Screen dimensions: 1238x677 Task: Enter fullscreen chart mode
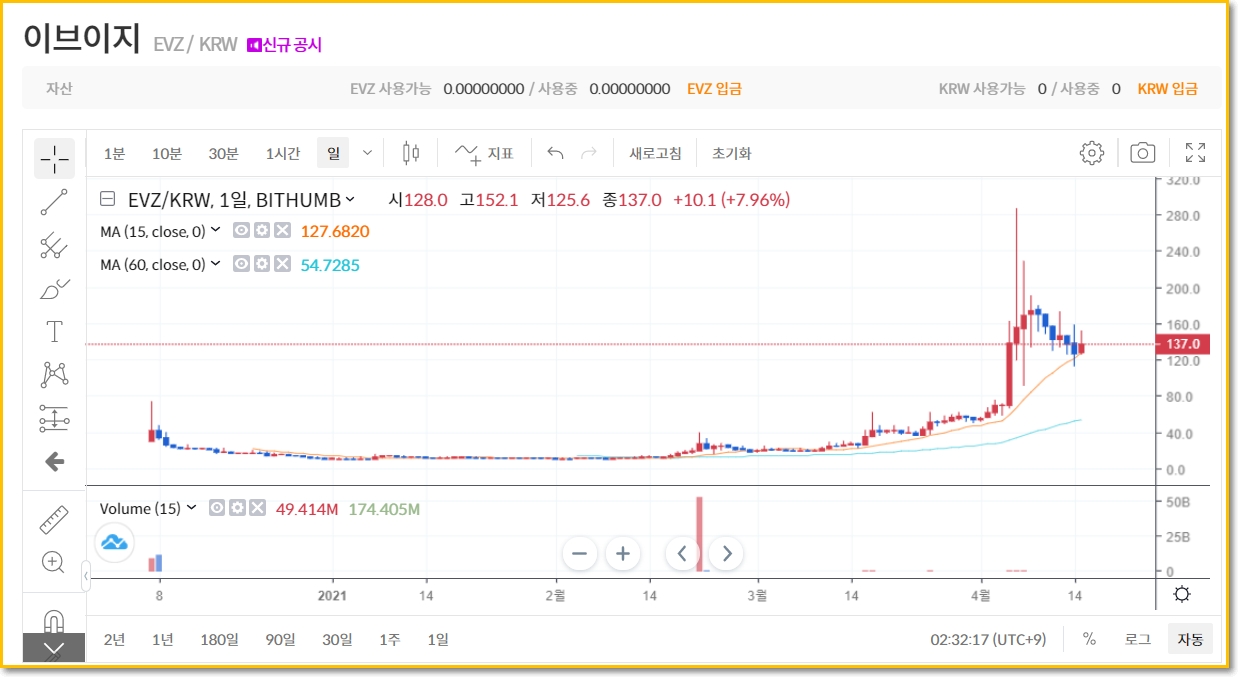[x=1195, y=153]
